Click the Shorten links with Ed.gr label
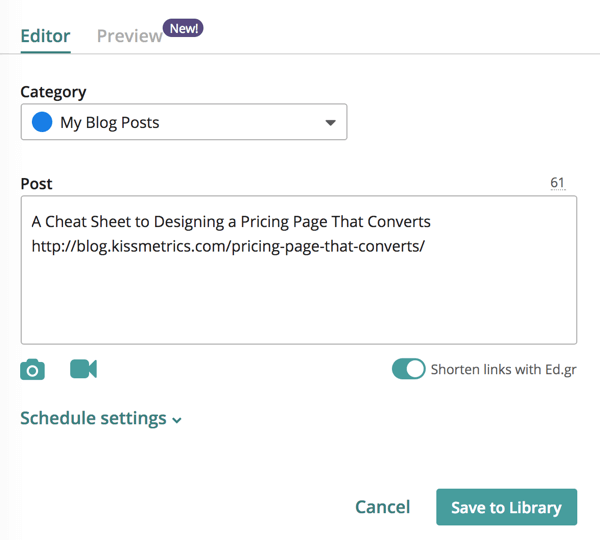600x540 pixels. pyautogui.click(x=503, y=369)
